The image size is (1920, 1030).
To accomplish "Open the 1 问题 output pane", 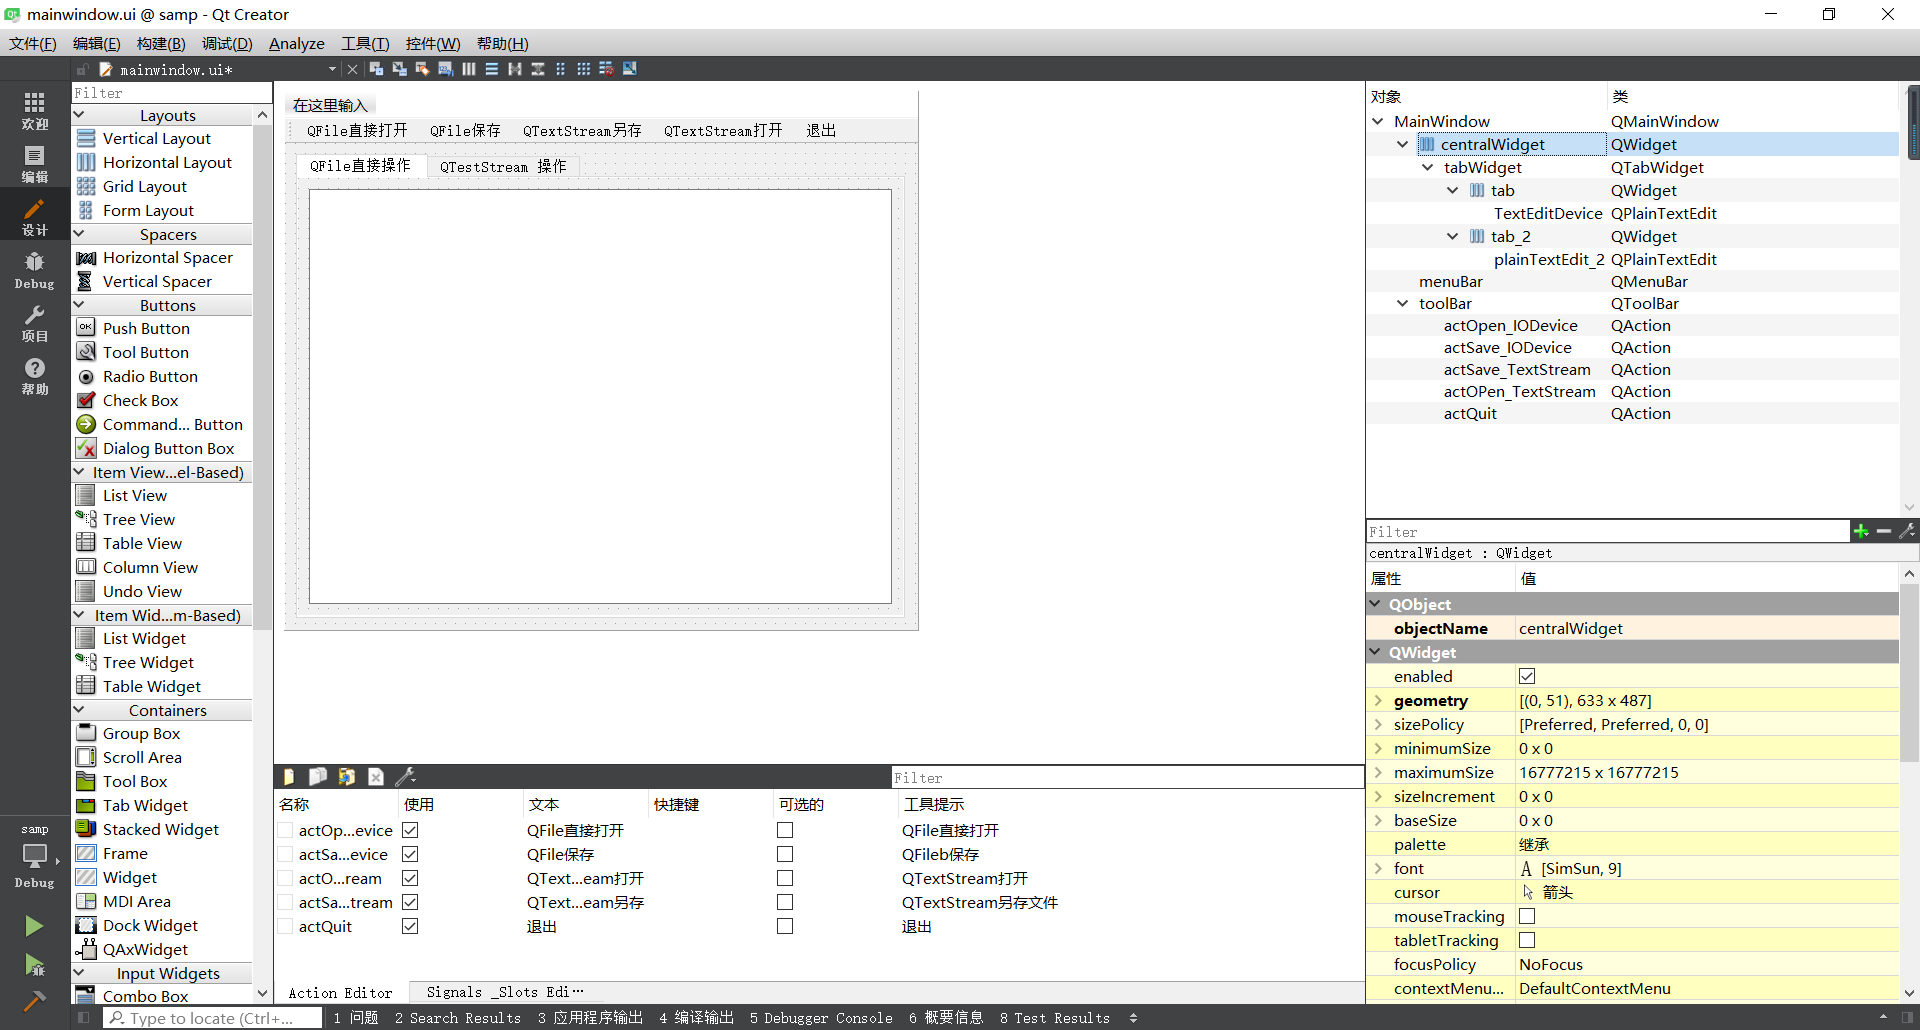I will click(x=356, y=1018).
